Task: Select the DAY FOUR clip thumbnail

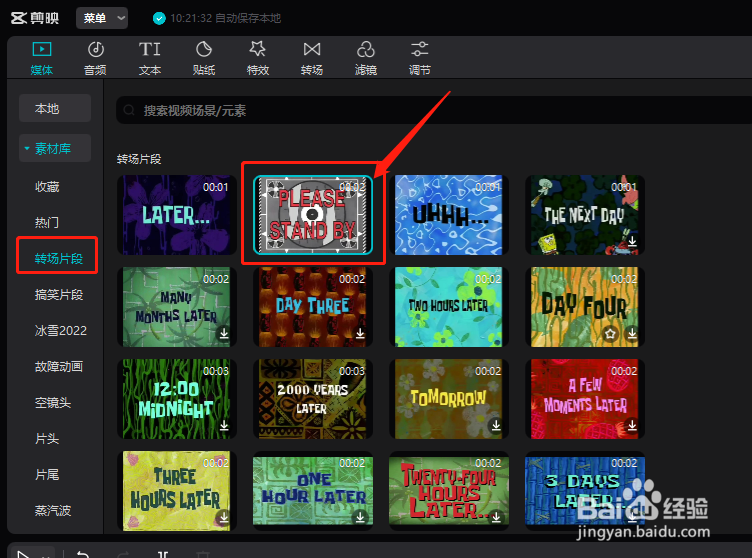Action: pos(585,307)
